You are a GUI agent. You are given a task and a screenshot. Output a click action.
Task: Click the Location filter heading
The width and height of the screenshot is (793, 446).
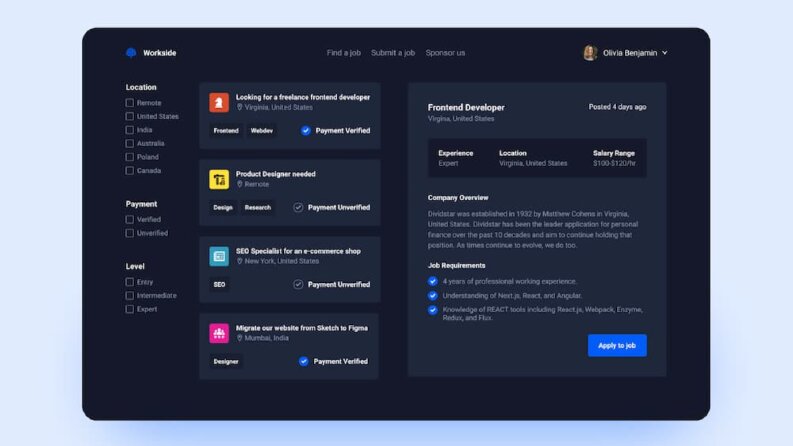(141, 87)
